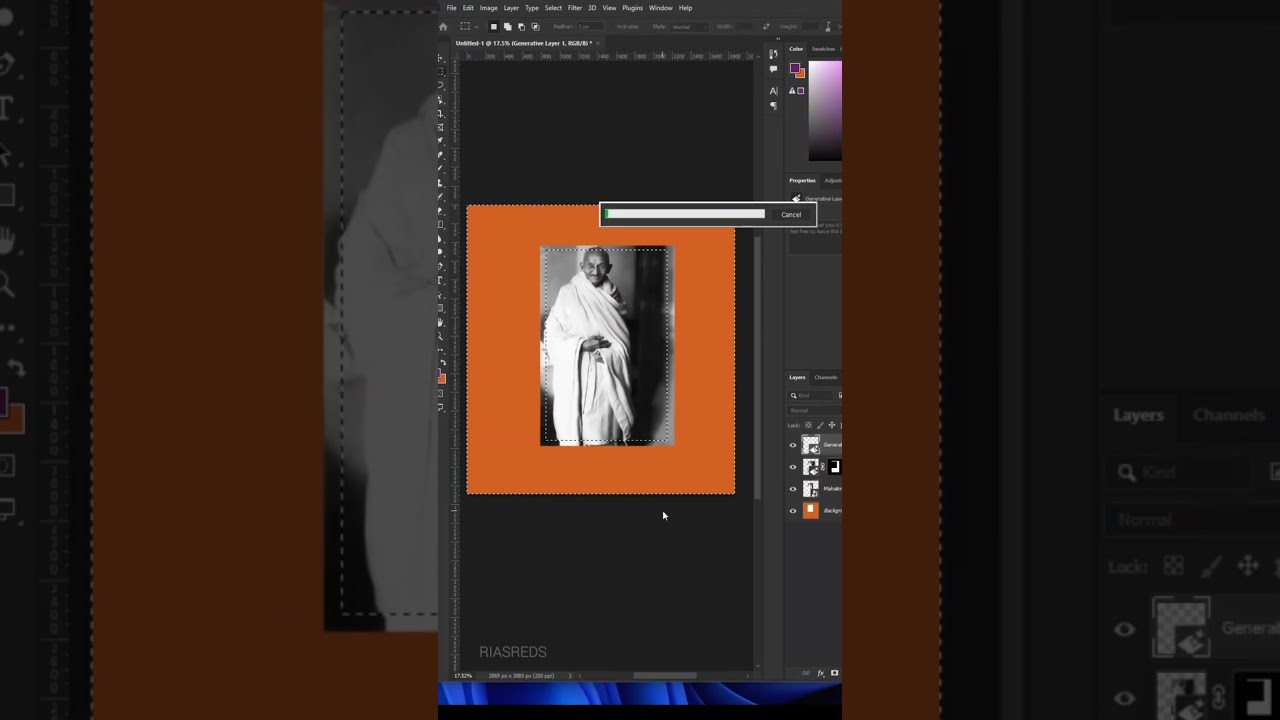
Task: Select the Eyedropper tool
Action: pos(441,142)
